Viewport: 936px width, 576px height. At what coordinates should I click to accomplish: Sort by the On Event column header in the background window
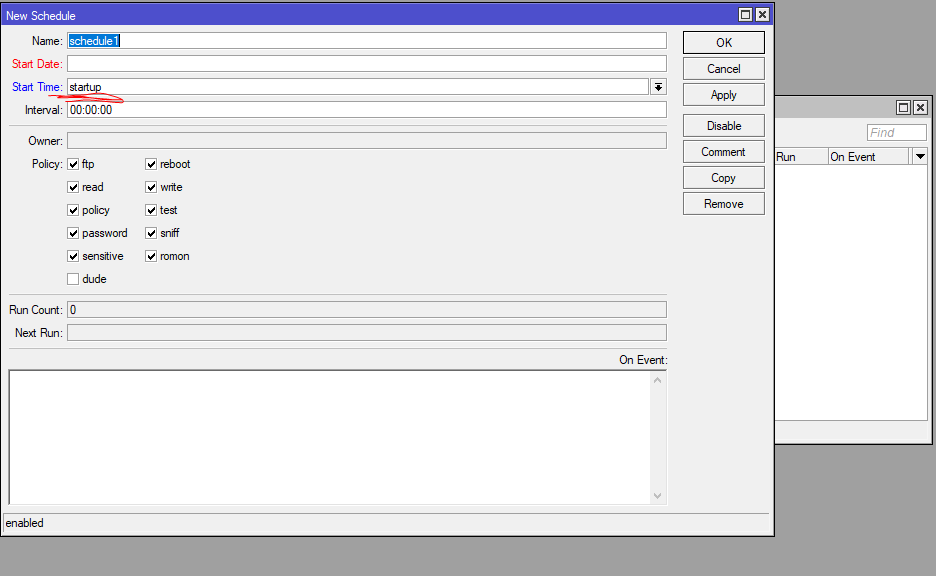point(869,157)
